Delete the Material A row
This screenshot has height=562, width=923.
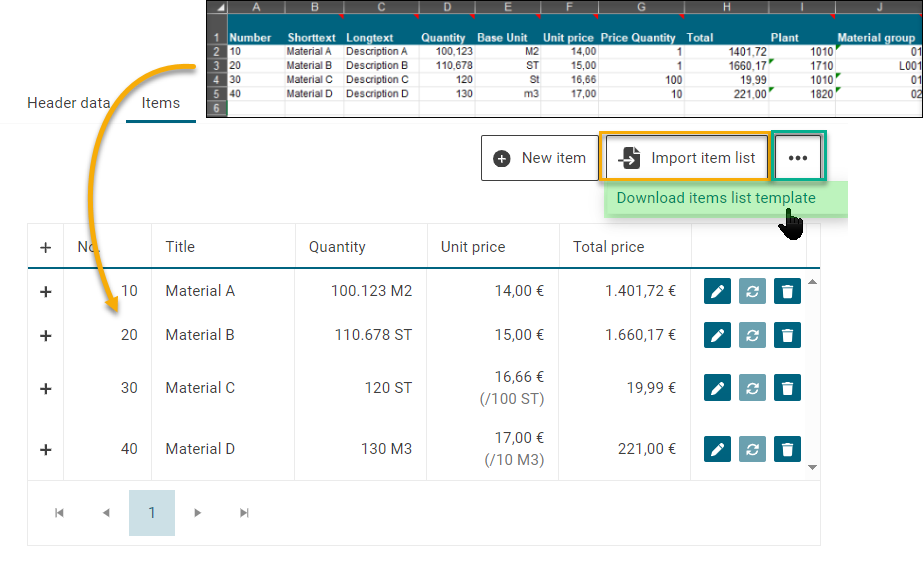787,291
